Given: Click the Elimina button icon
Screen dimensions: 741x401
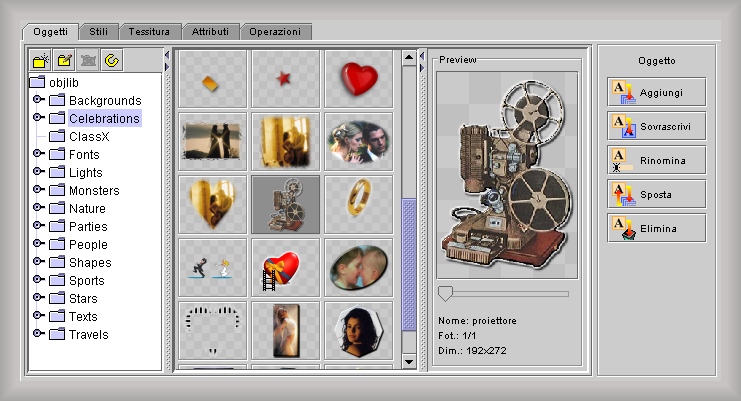Looking at the screenshot, I should (x=622, y=228).
